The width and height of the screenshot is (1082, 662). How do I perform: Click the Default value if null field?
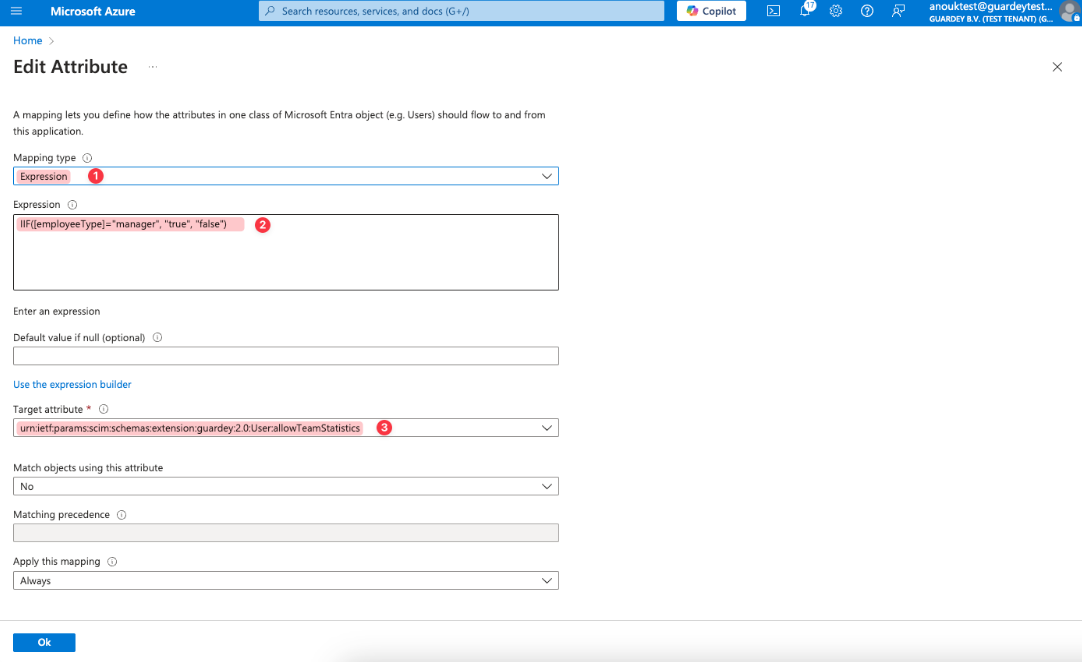tap(285, 356)
